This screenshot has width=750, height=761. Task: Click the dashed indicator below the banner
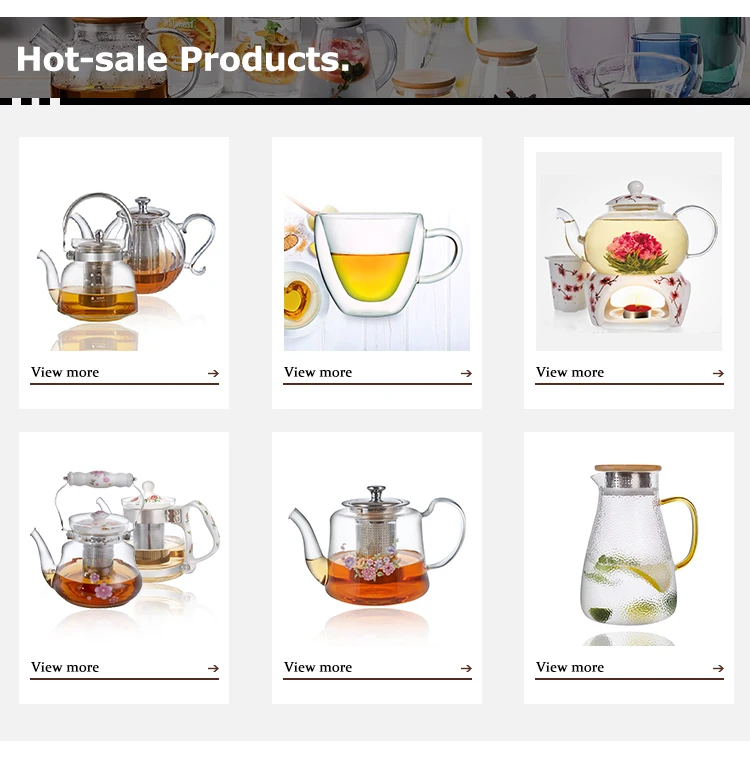coord(30,101)
